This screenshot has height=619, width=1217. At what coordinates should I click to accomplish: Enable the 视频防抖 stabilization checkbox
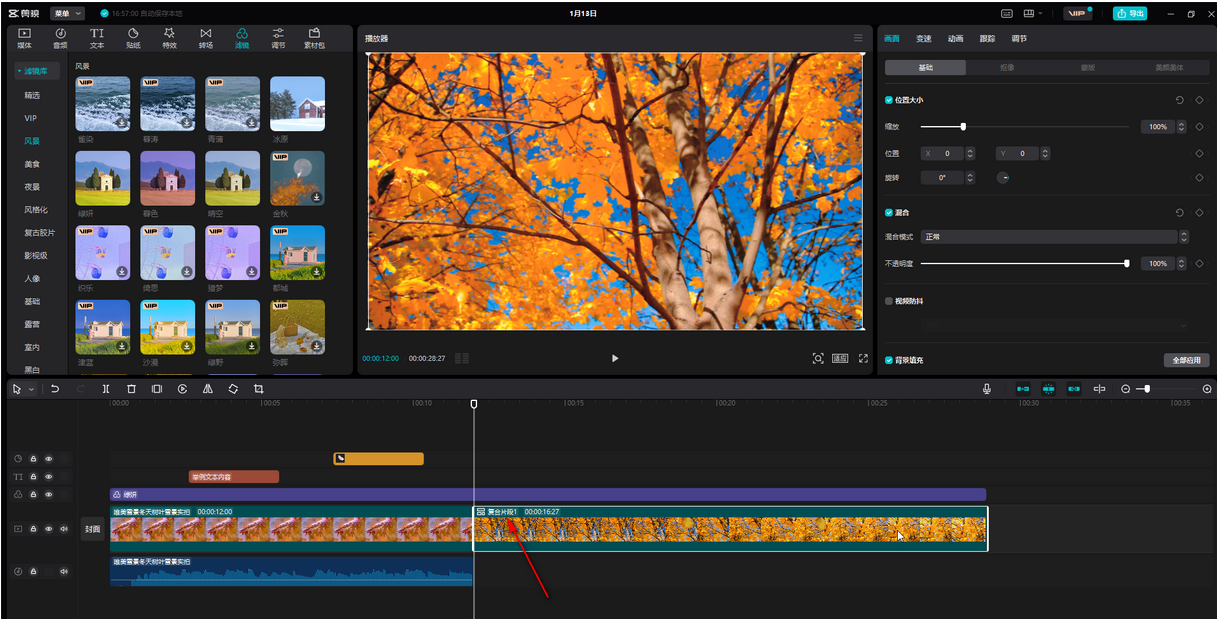point(889,300)
